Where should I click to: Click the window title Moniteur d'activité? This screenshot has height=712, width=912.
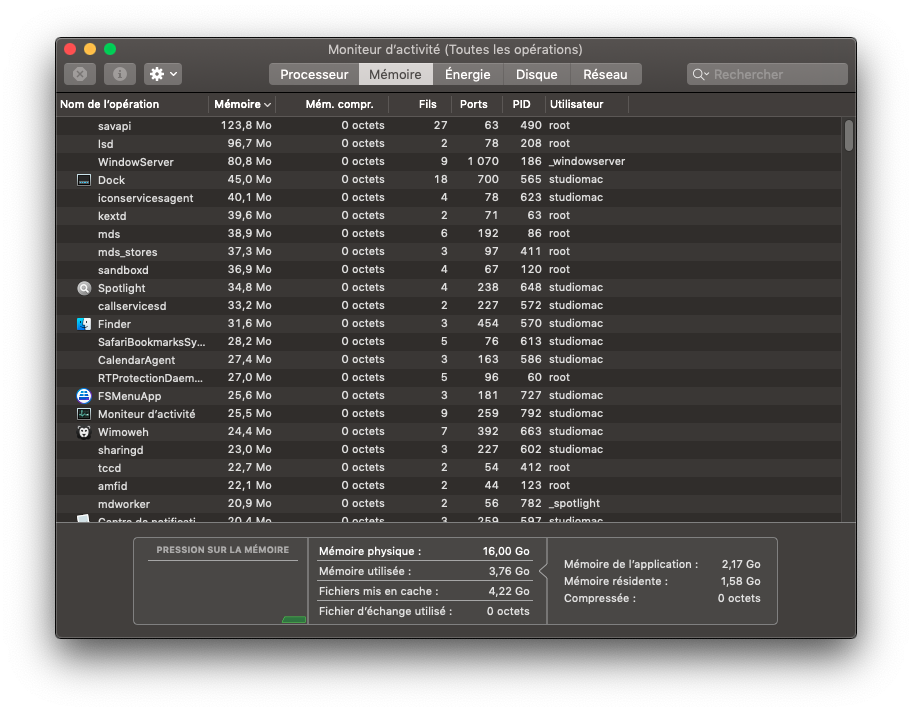point(455,50)
